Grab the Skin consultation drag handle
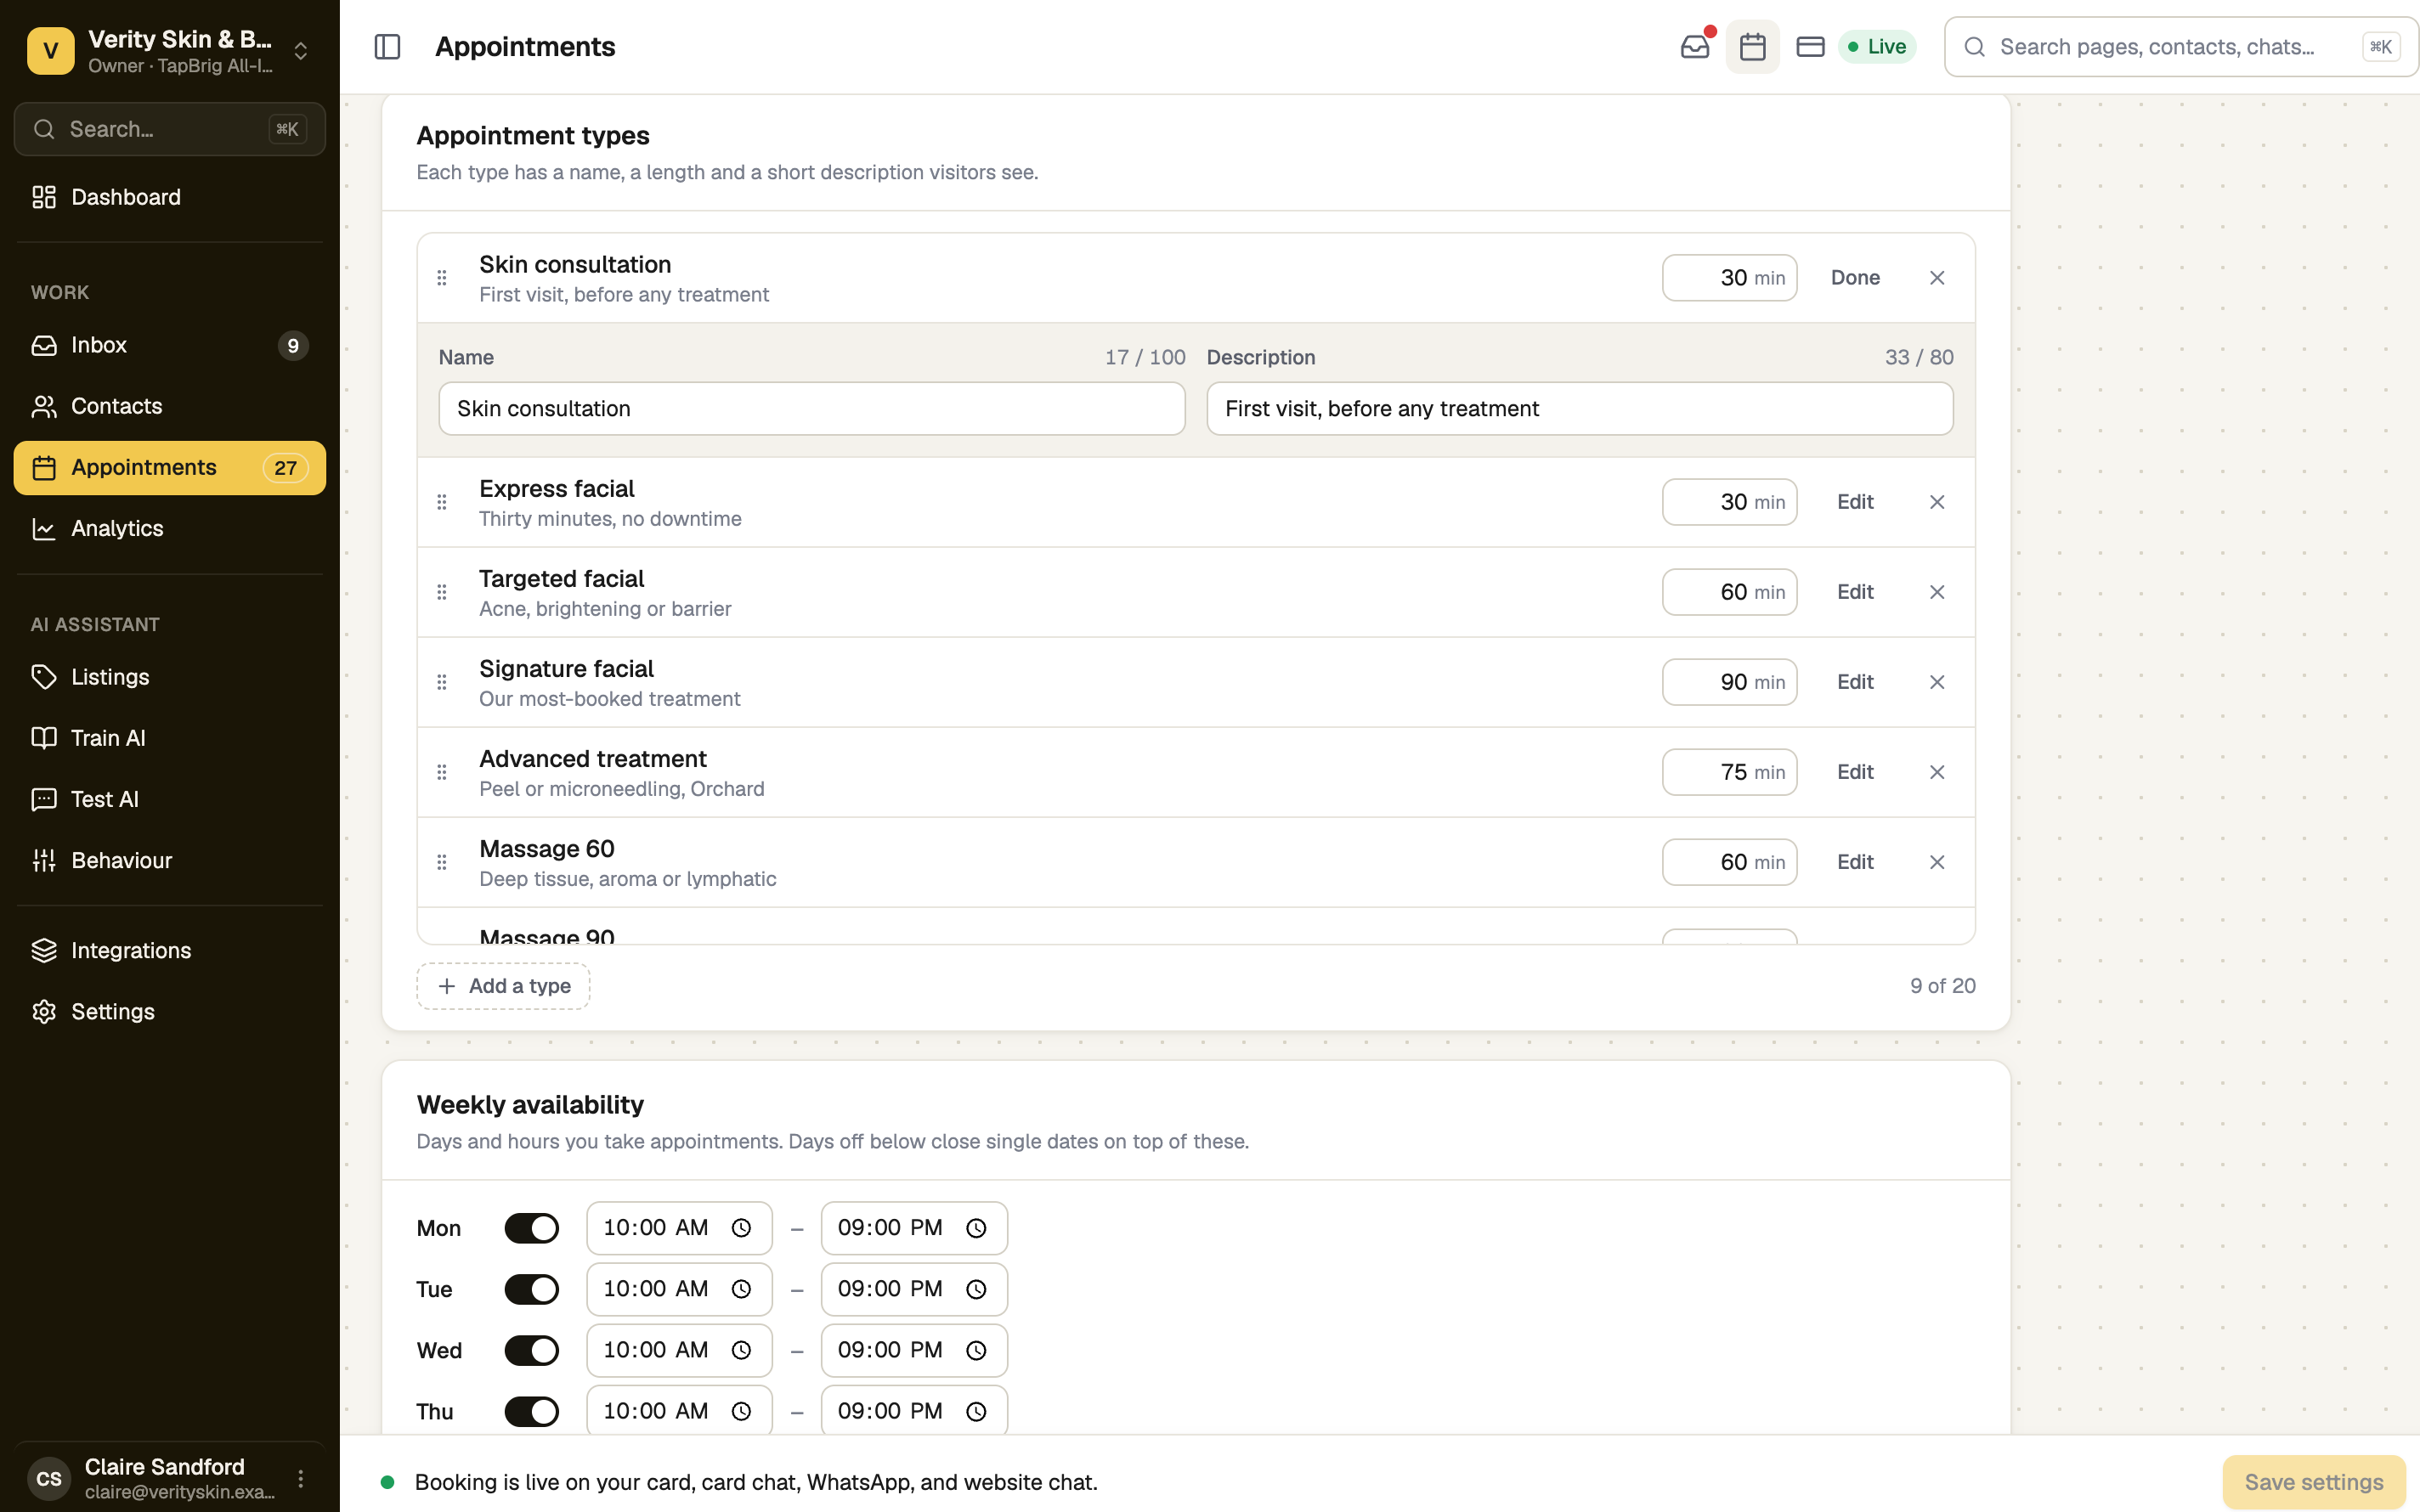The image size is (2420, 1512). pos(442,278)
